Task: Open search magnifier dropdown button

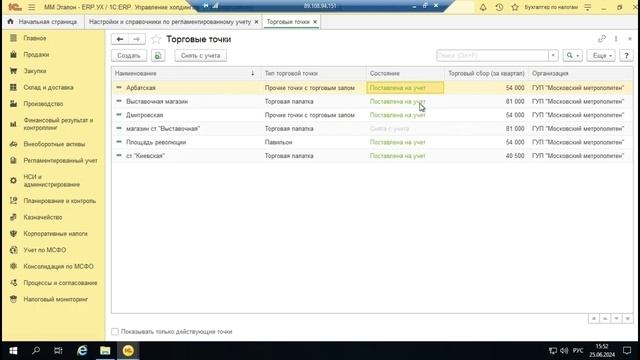Action: [x=573, y=56]
